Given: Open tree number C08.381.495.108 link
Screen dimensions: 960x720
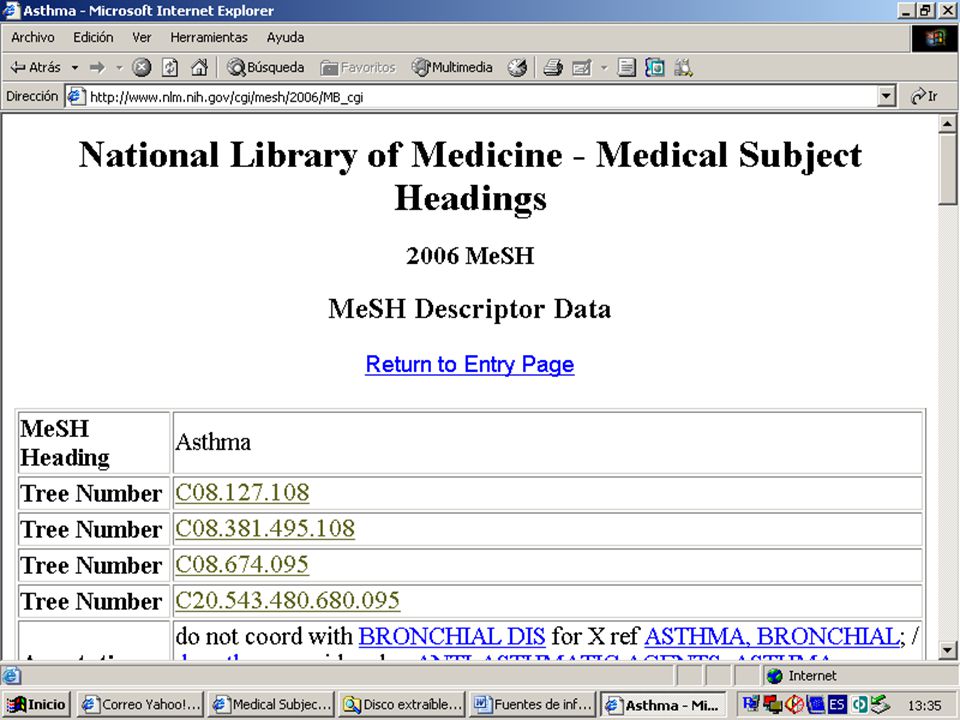Looking at the screenshot, I should tap(264, 528).
